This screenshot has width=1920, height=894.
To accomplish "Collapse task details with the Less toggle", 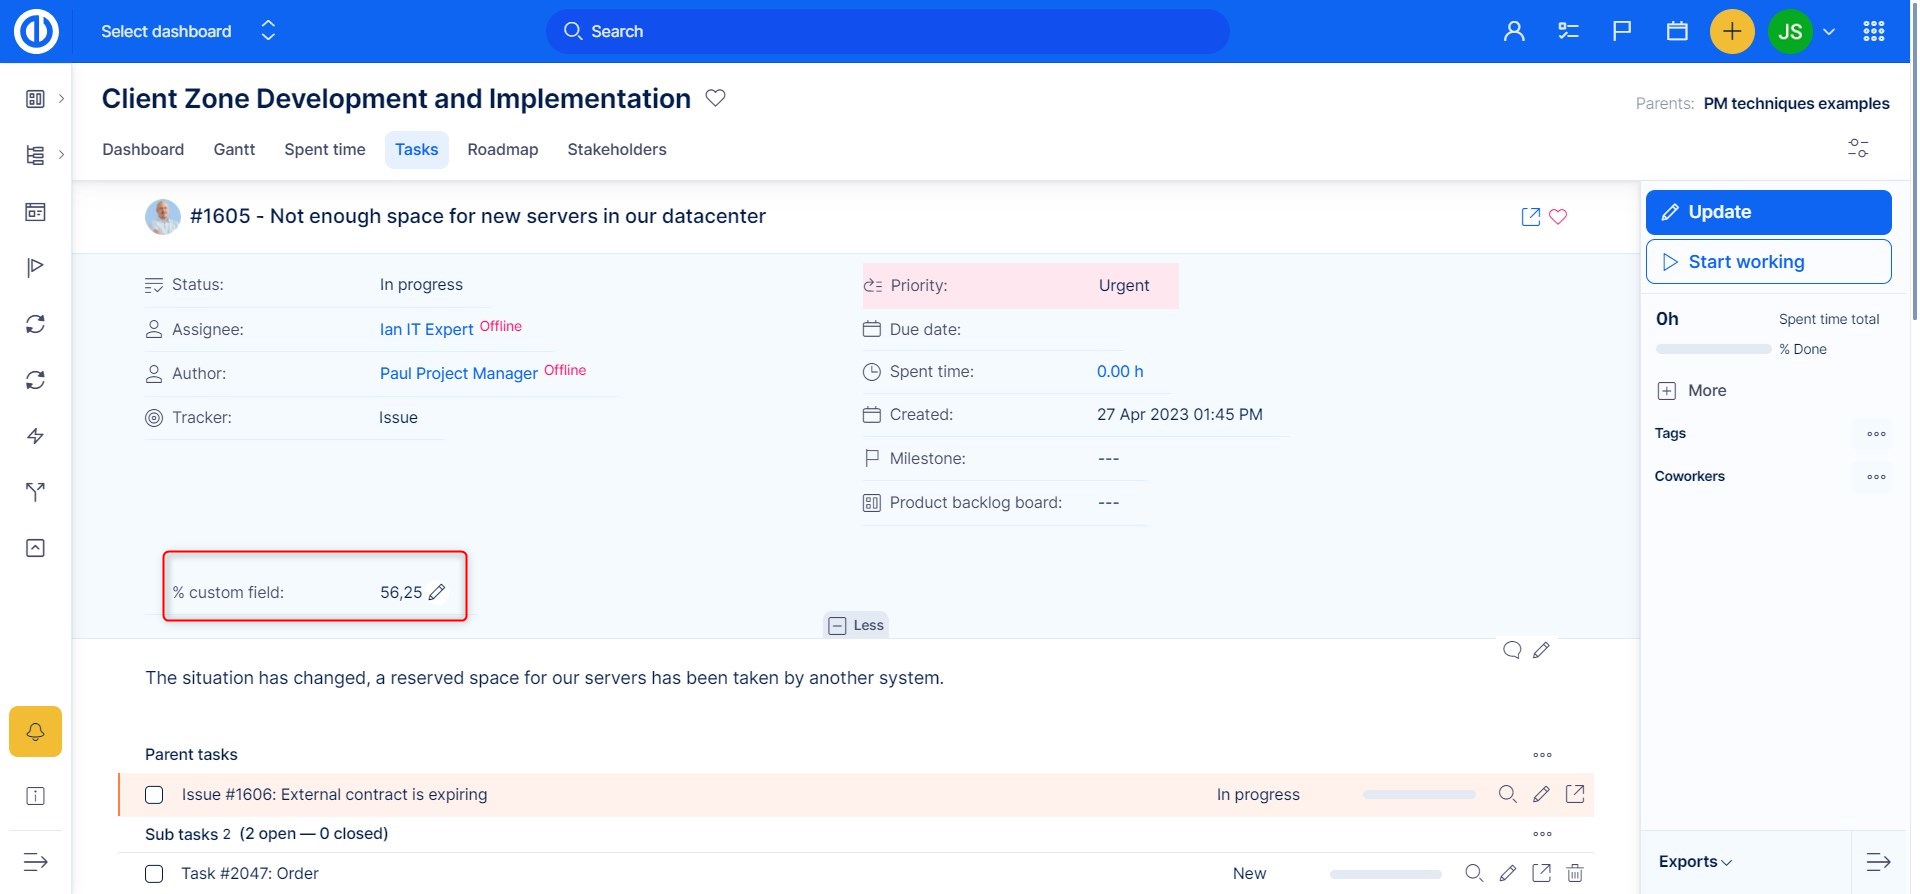I will click(x=856, y=625).
